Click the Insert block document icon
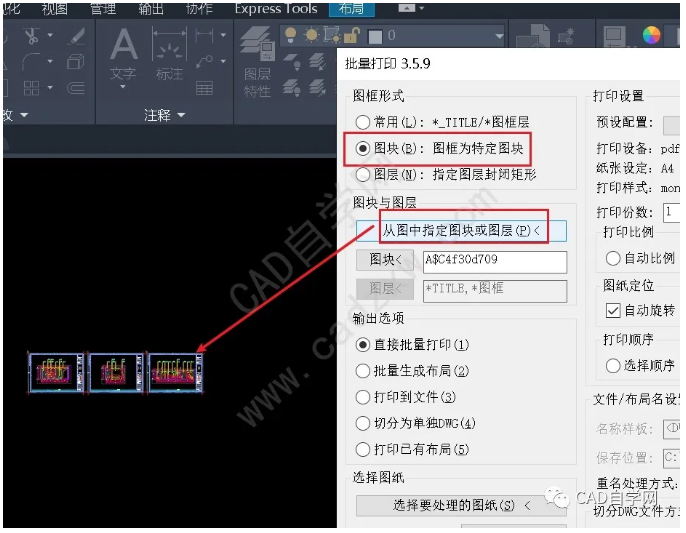This screenshot has height=533, width=686. (x=534, y=36)
